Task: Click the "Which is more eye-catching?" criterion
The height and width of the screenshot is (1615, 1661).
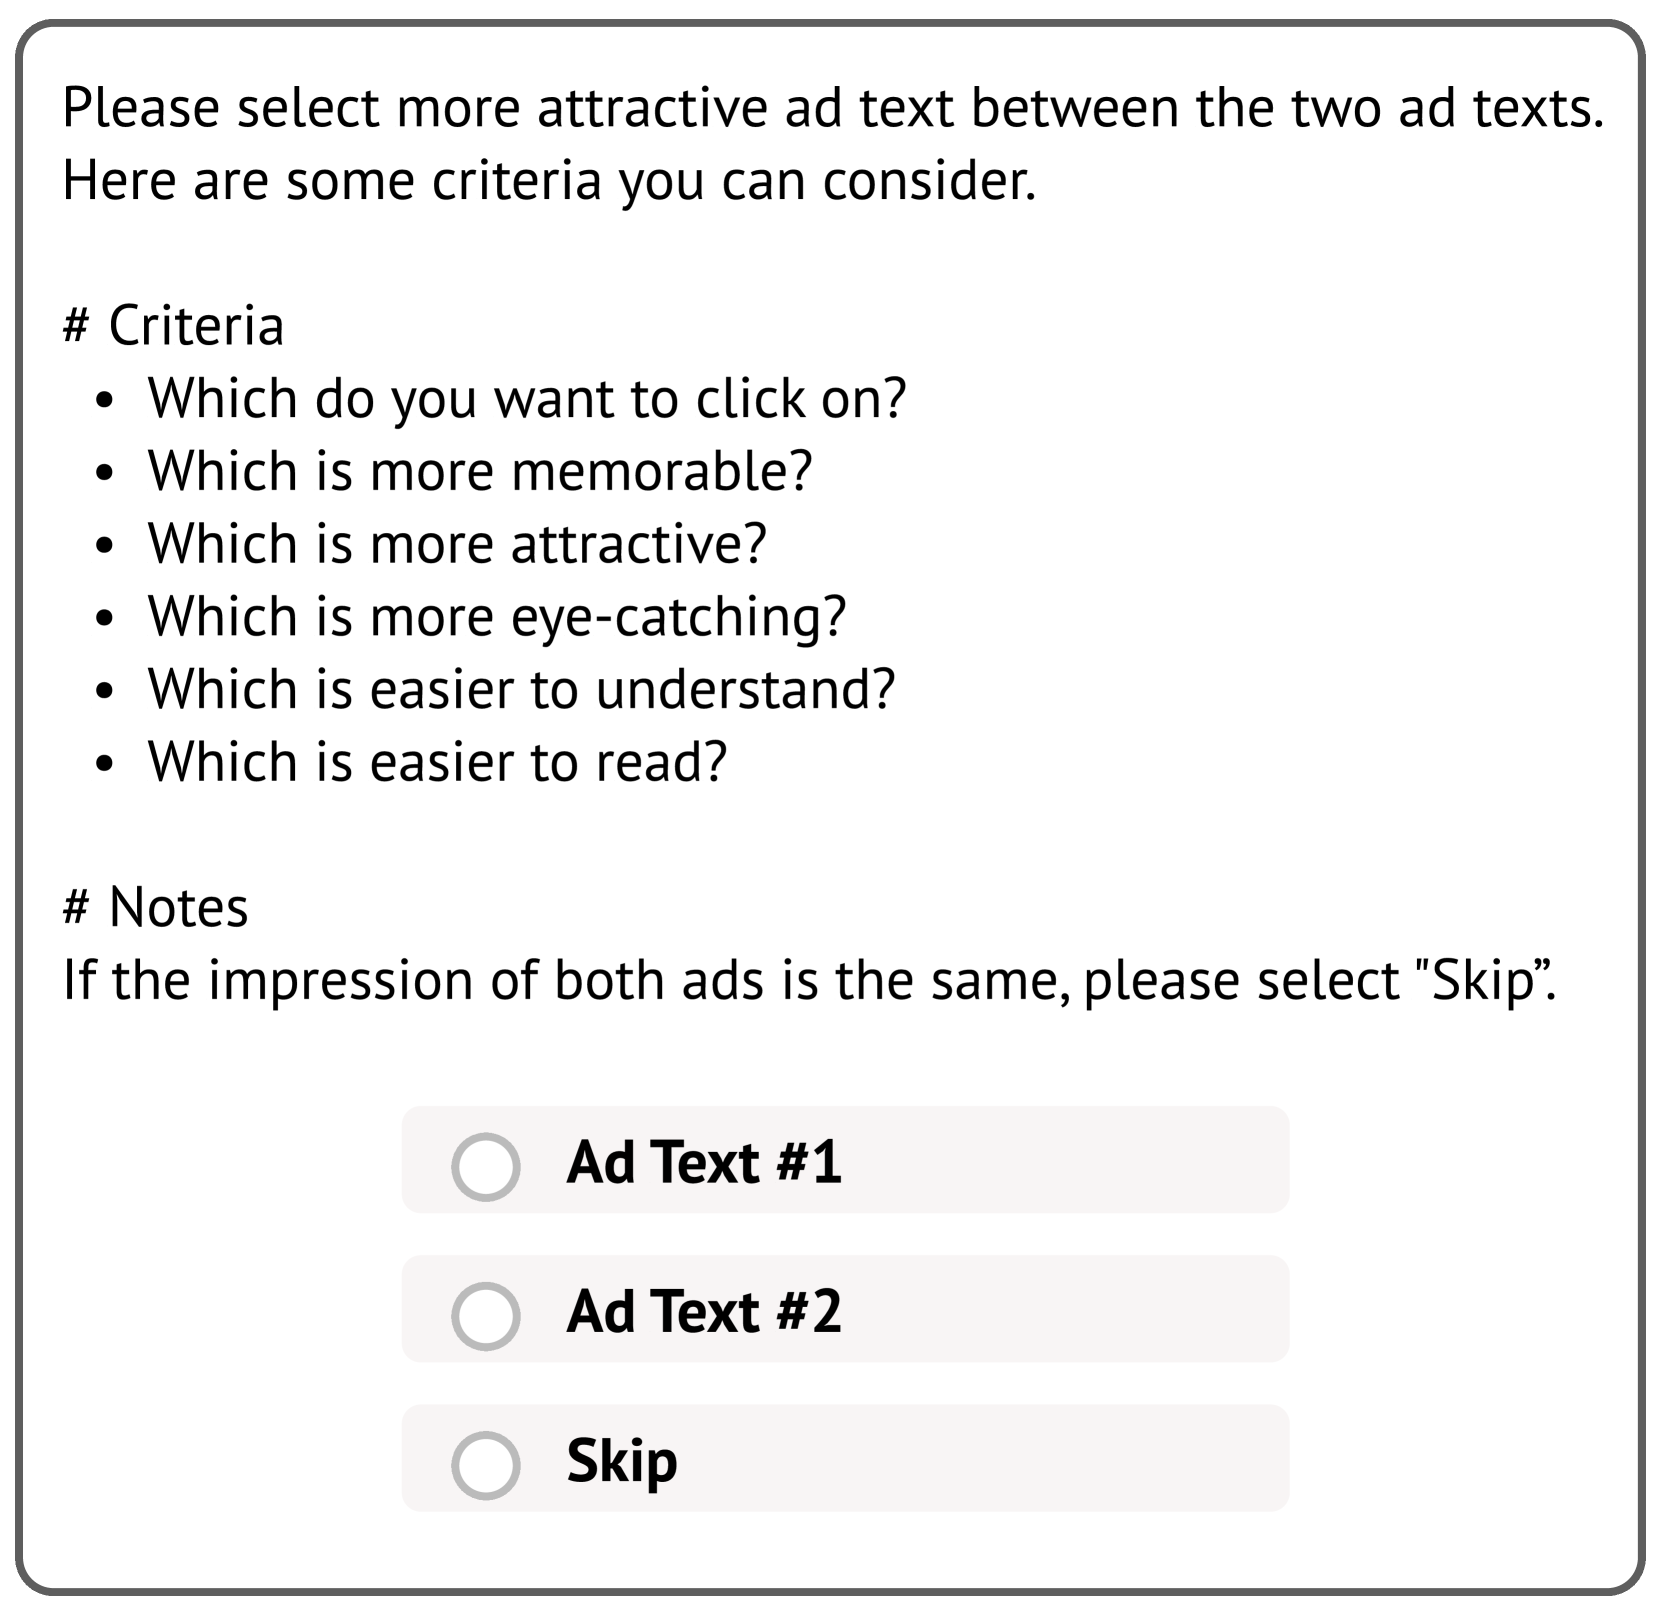Action: 497,617
